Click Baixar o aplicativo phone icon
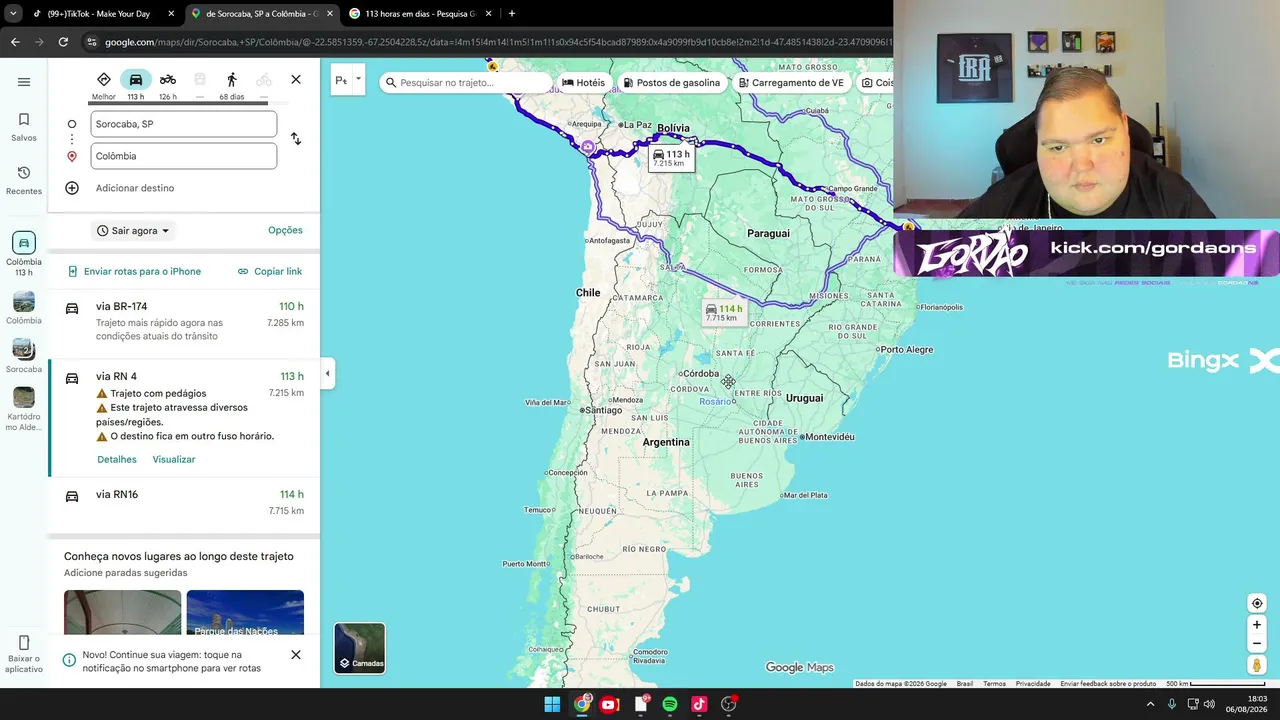This screenshot has height=720, width=1280. pyautogui.click(x=24, y=643)
